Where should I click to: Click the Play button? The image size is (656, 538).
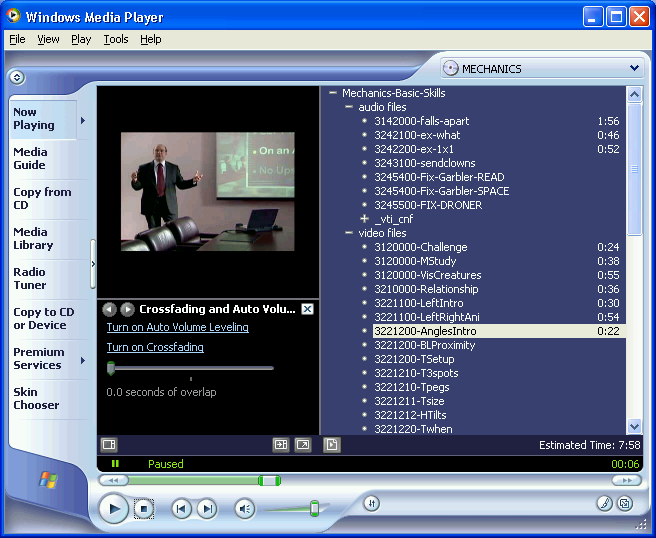coord(113,509)
